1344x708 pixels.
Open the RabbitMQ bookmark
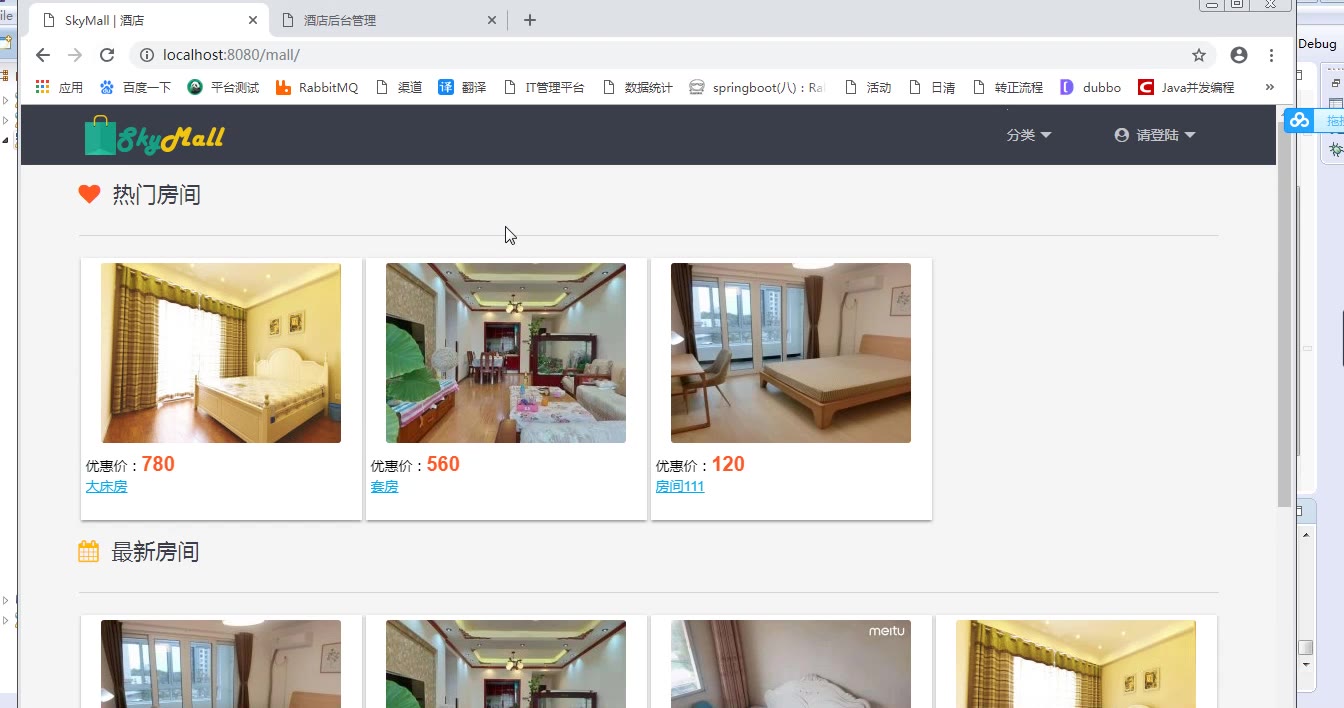click(316, 87)
